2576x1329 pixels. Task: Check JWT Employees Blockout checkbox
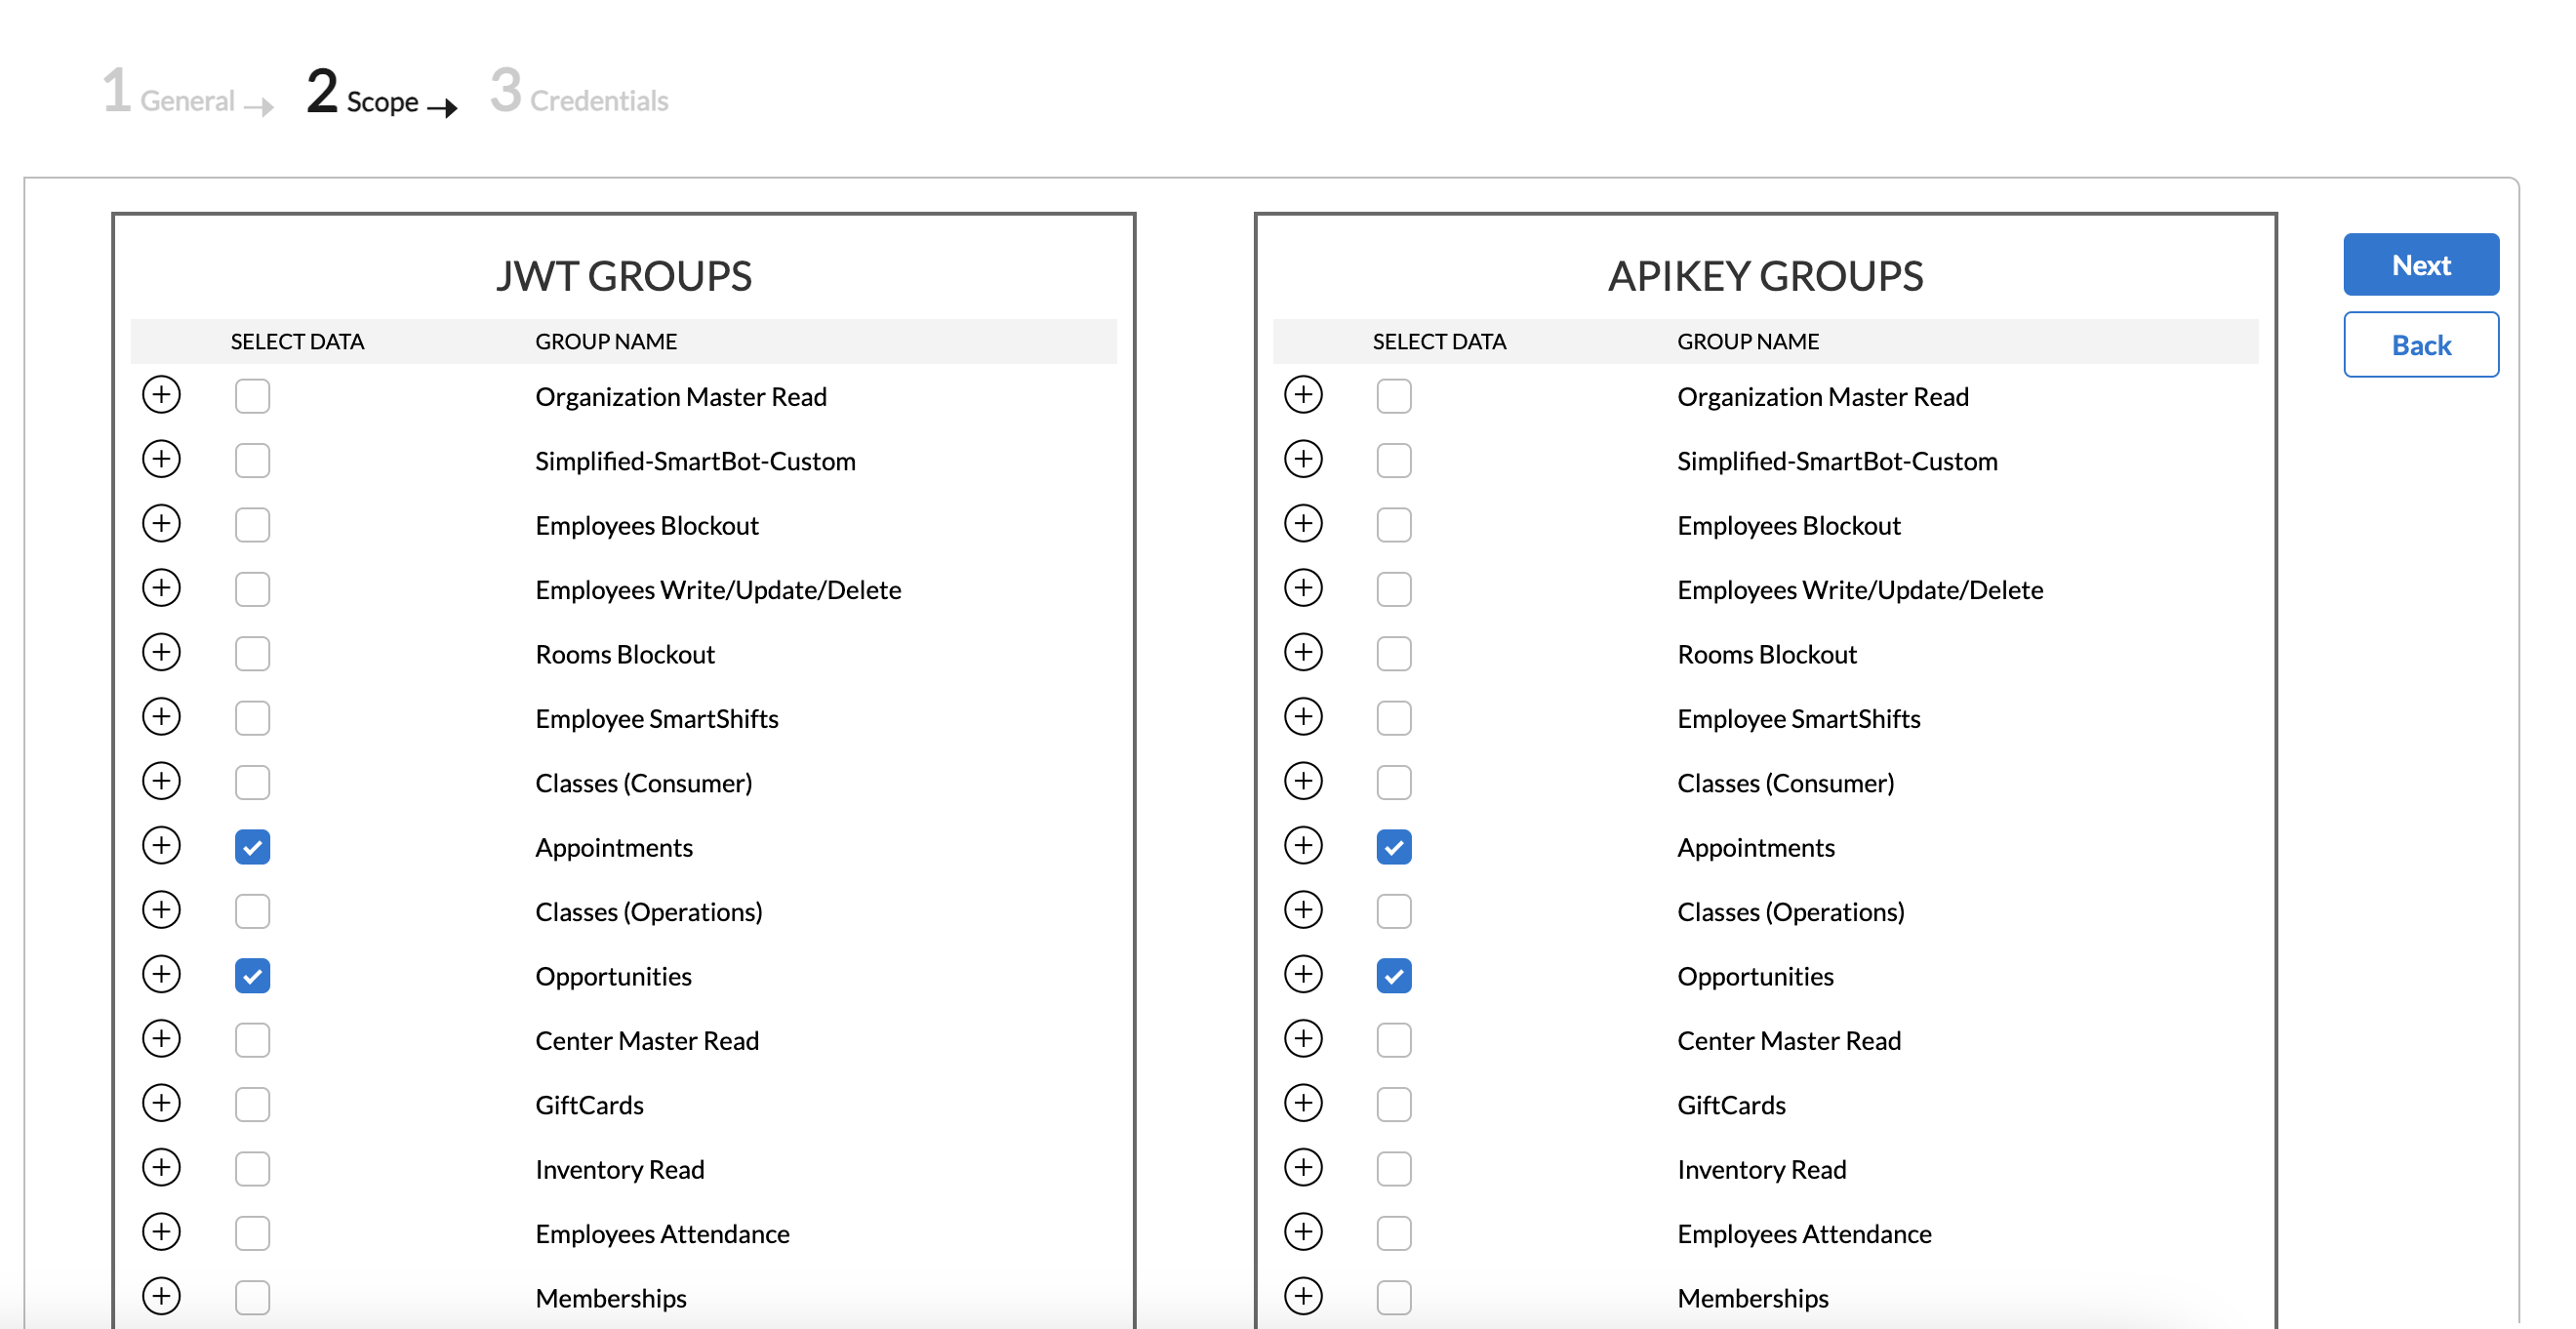tap(252, 525)
